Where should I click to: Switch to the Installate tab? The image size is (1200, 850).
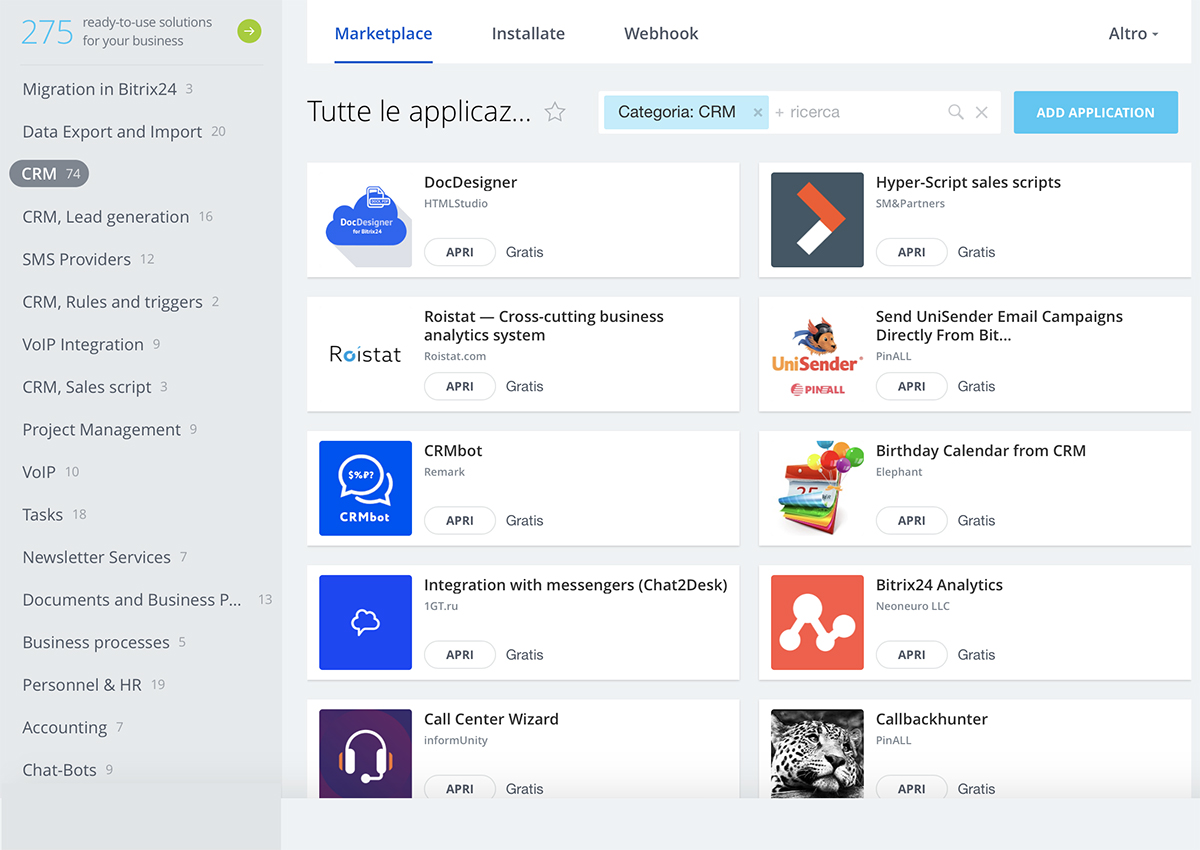coord(528,33)
